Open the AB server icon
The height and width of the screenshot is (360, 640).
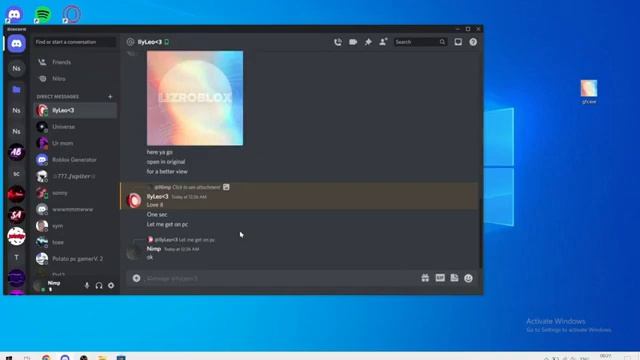[16, 152]
